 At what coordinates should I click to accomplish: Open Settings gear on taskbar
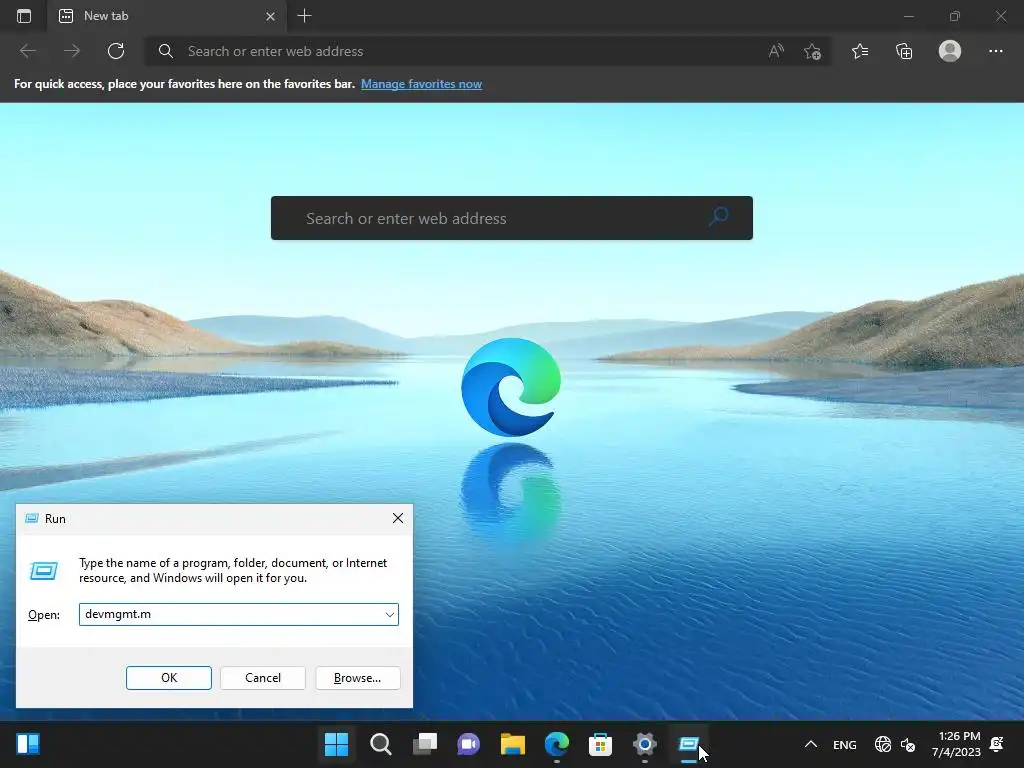point(645,744)
